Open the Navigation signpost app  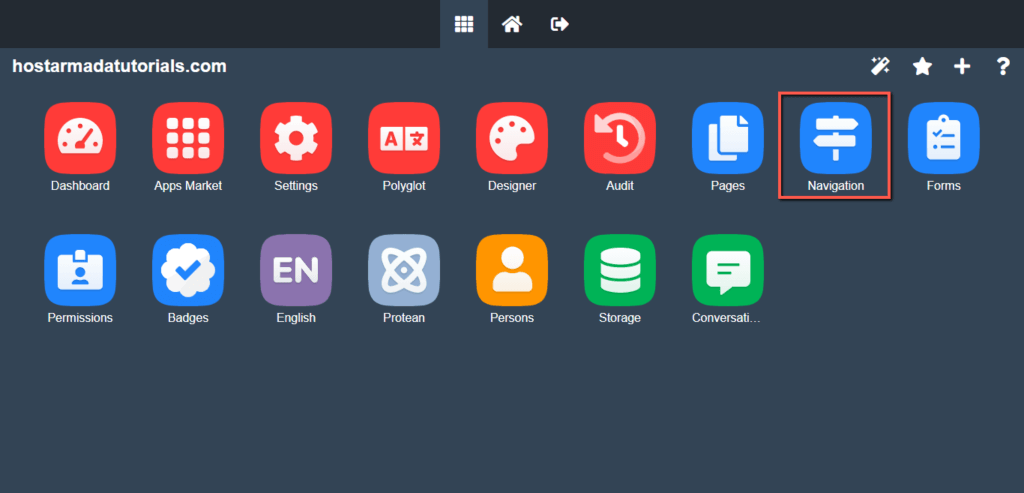click(x=836, y=138)
